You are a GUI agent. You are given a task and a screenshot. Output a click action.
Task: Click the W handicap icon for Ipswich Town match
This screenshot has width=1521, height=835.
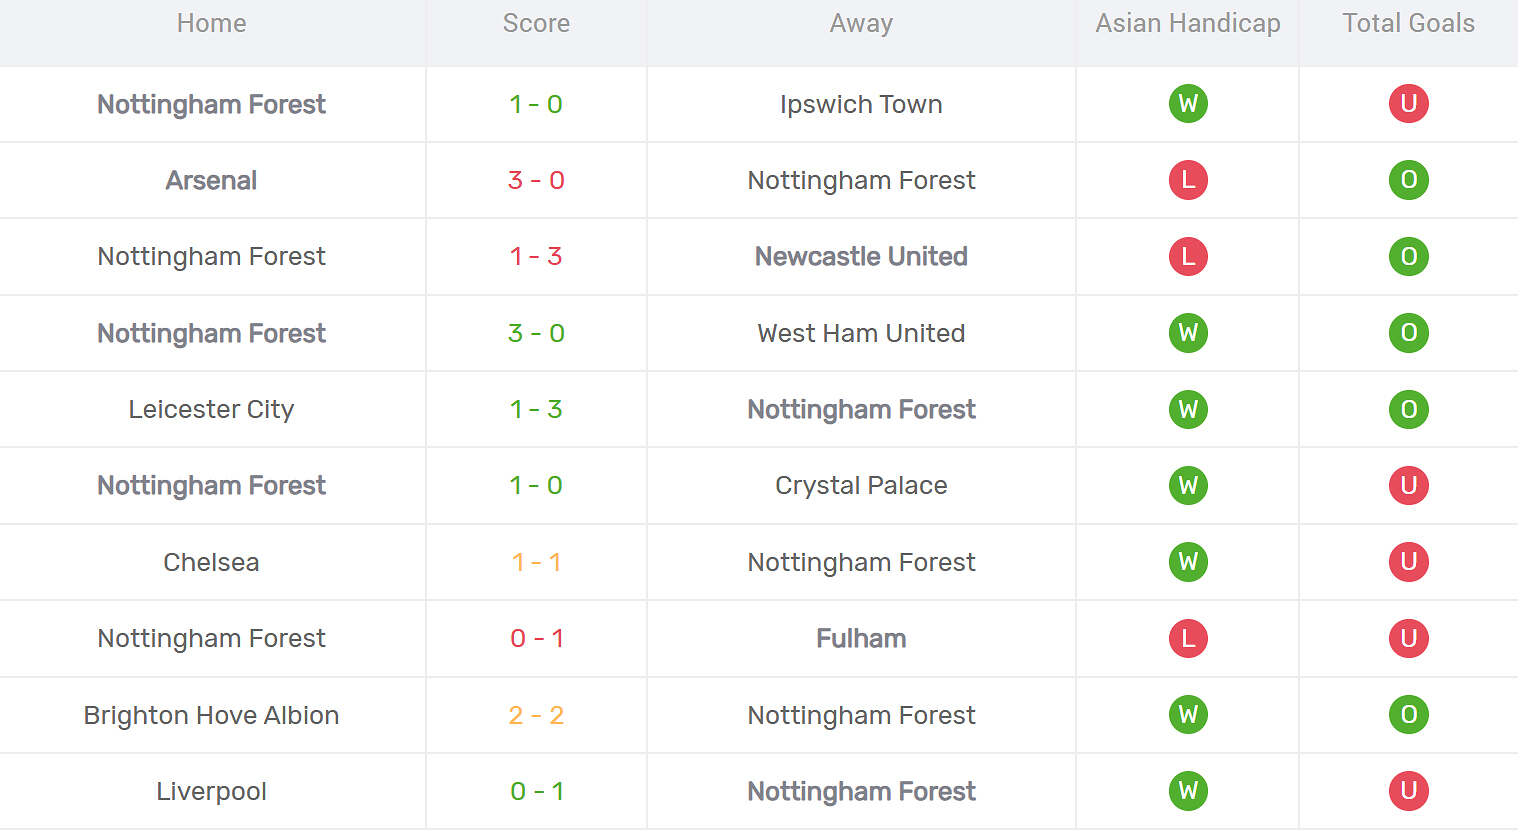pos(1188,104)
